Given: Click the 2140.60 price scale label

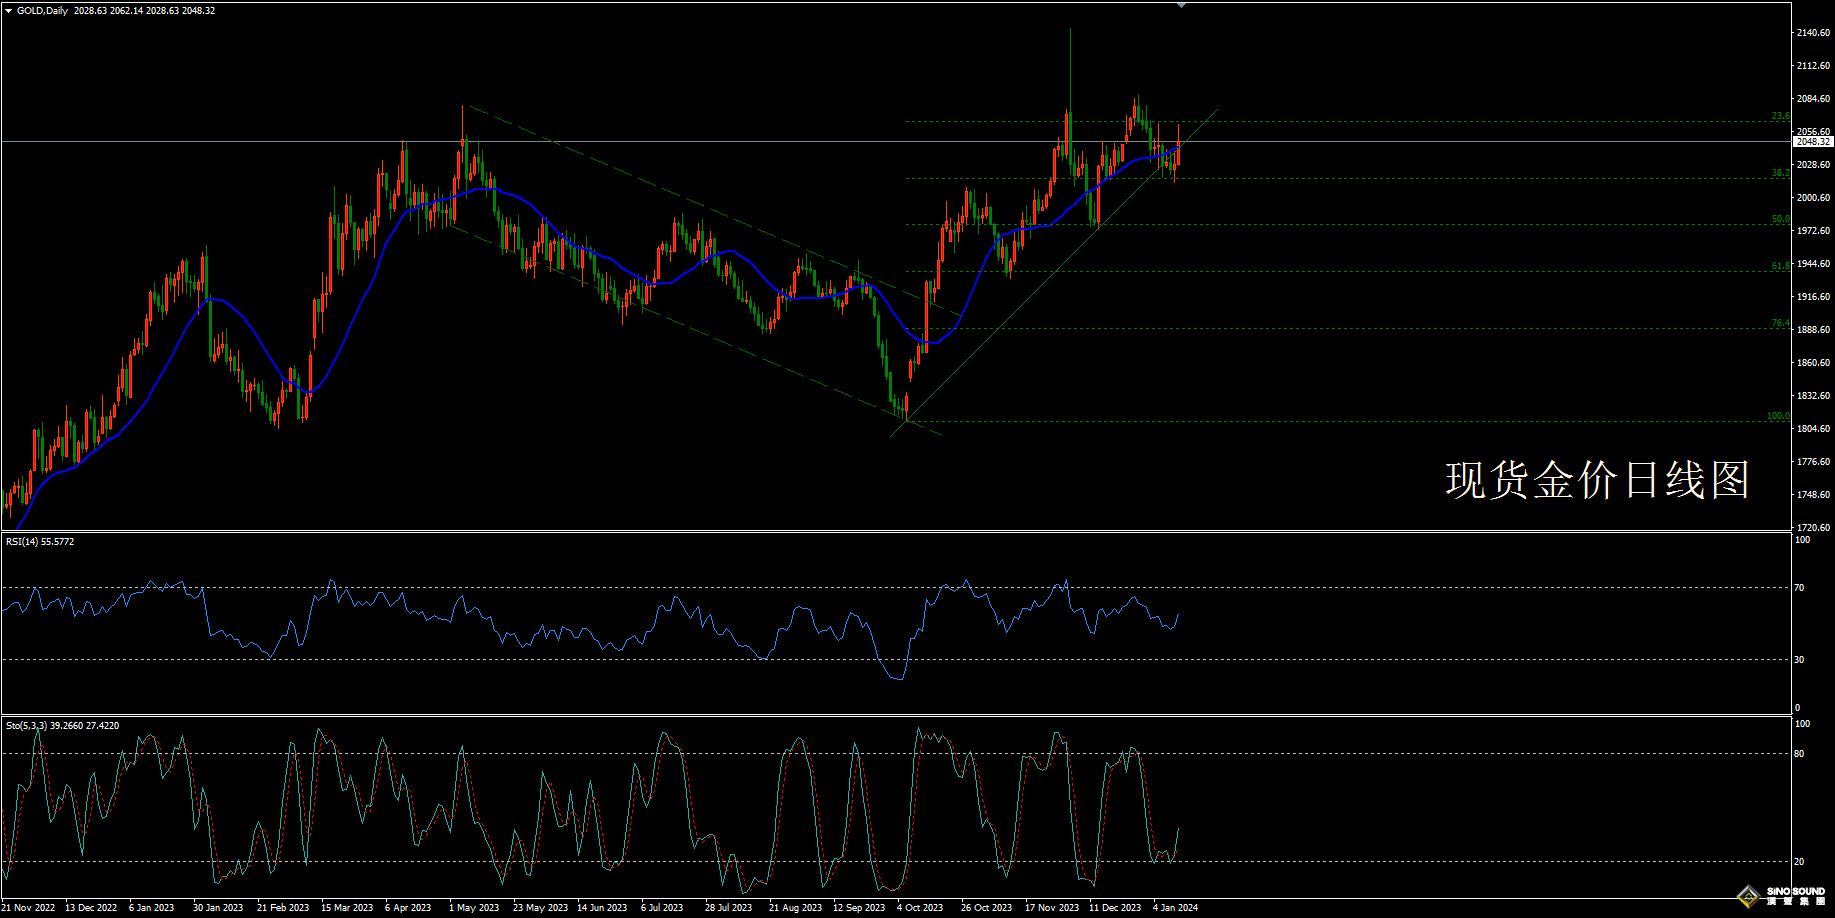Looking at the screenshot, I should [x=1812, y=33].
